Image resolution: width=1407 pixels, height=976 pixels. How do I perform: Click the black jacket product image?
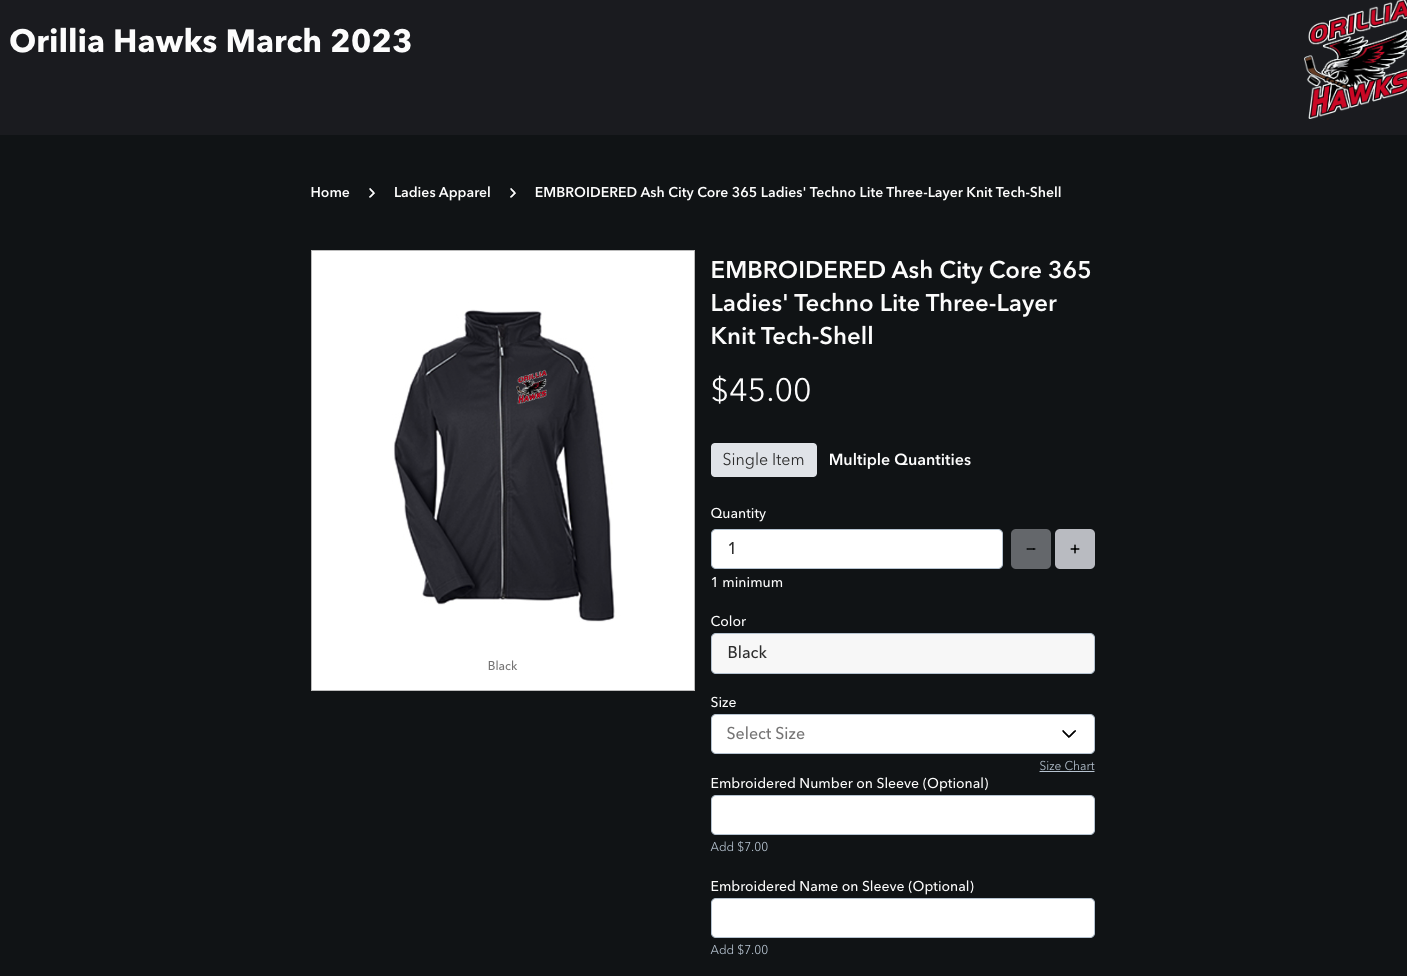503,465
